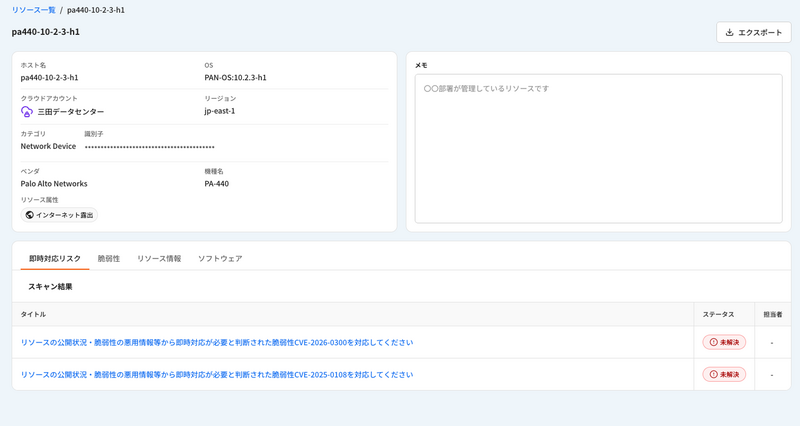Open the リソース情報 tab

159,259
